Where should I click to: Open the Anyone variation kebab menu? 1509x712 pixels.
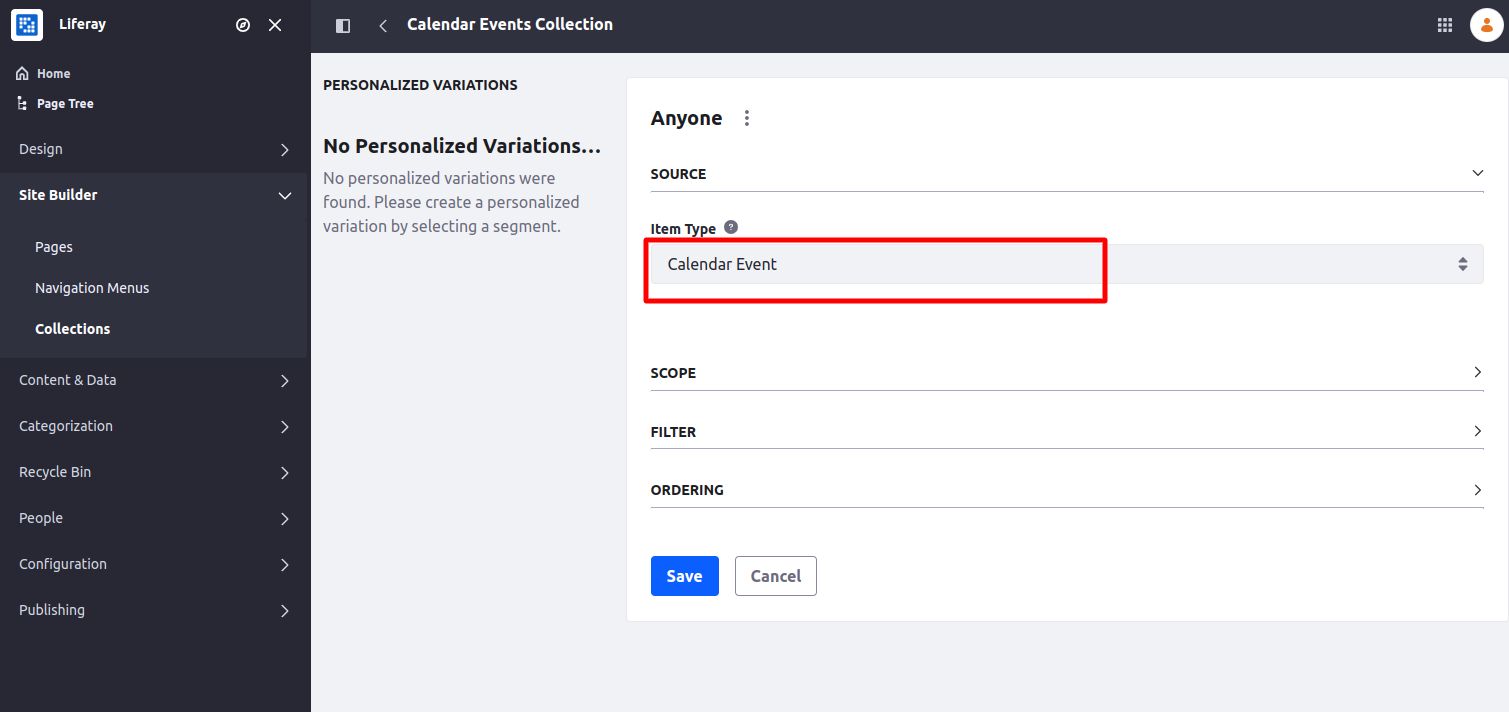pyautogui.click(x=746, y=118)
